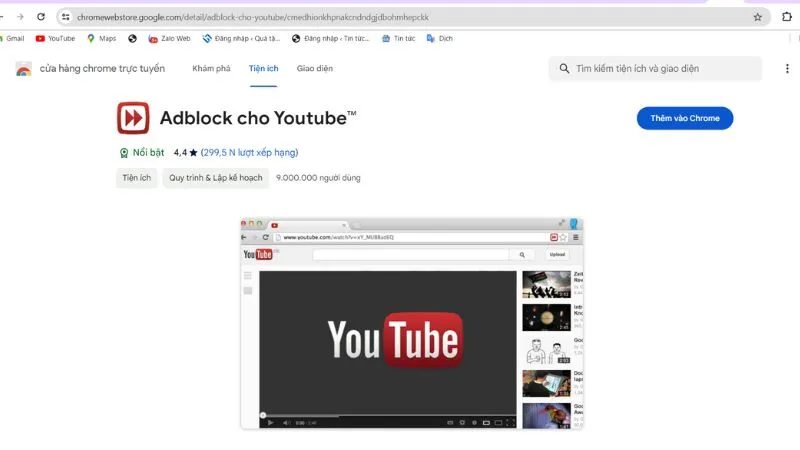Open the Gmail bookmark
This screenshot has height=450, width=800.
tap(12, 38)
